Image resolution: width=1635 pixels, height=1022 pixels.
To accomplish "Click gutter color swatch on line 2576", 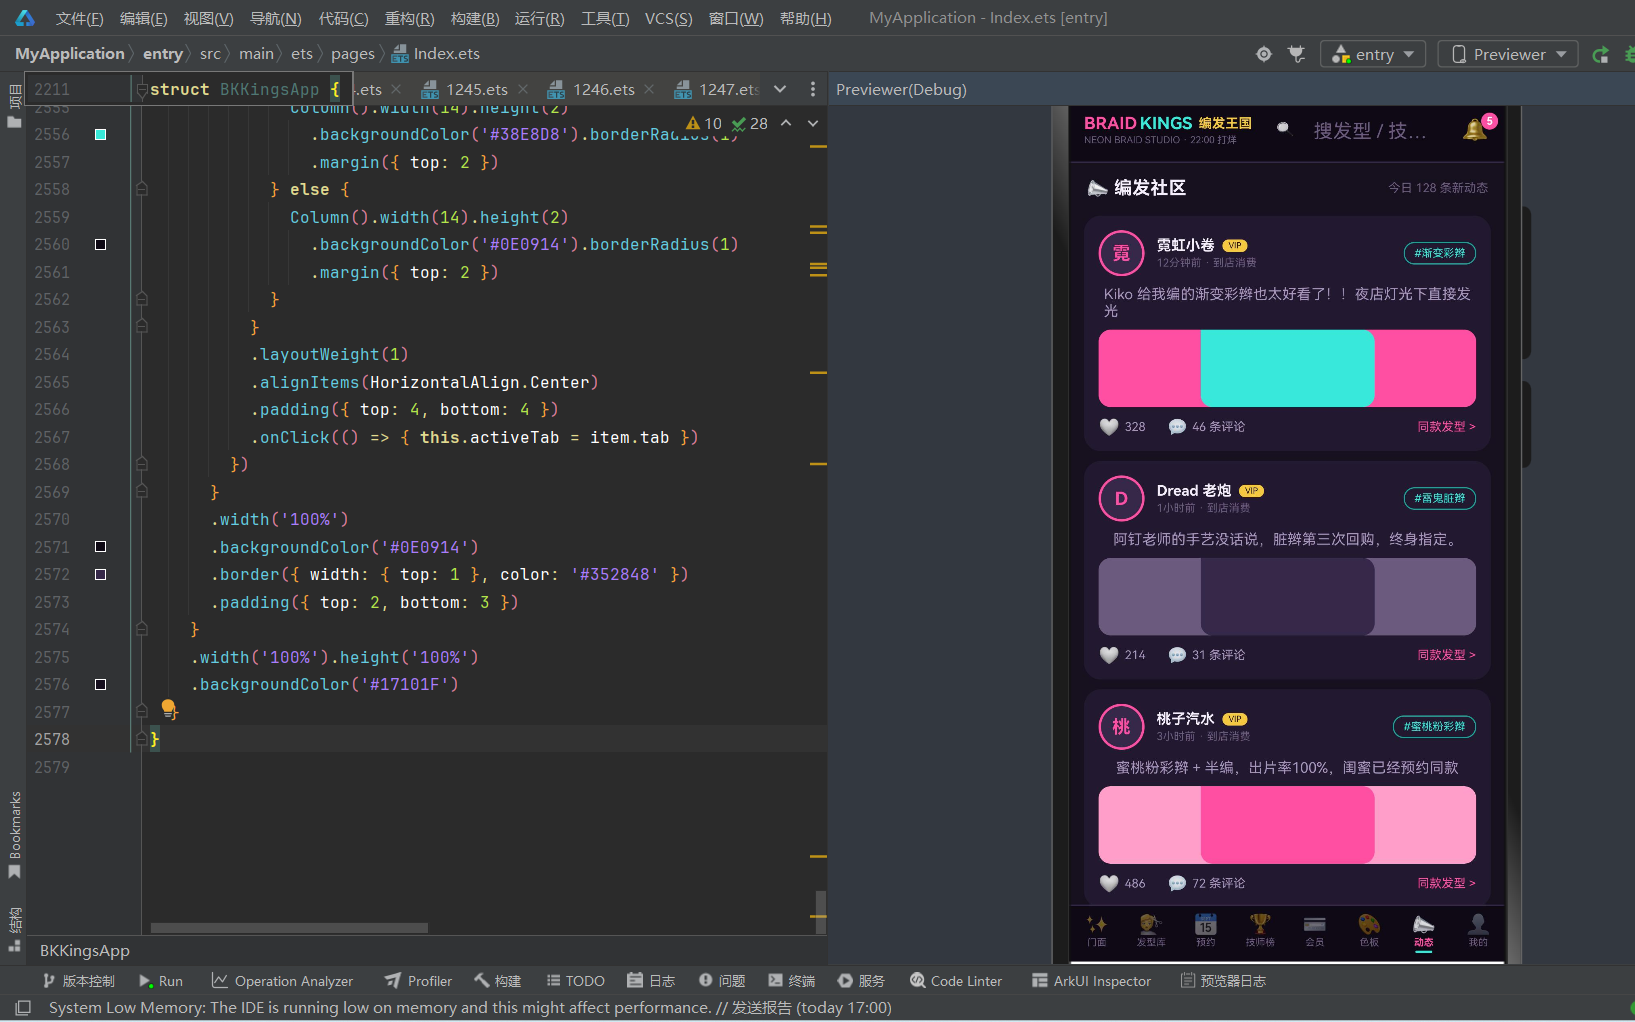I will click(x=100, y=684).
